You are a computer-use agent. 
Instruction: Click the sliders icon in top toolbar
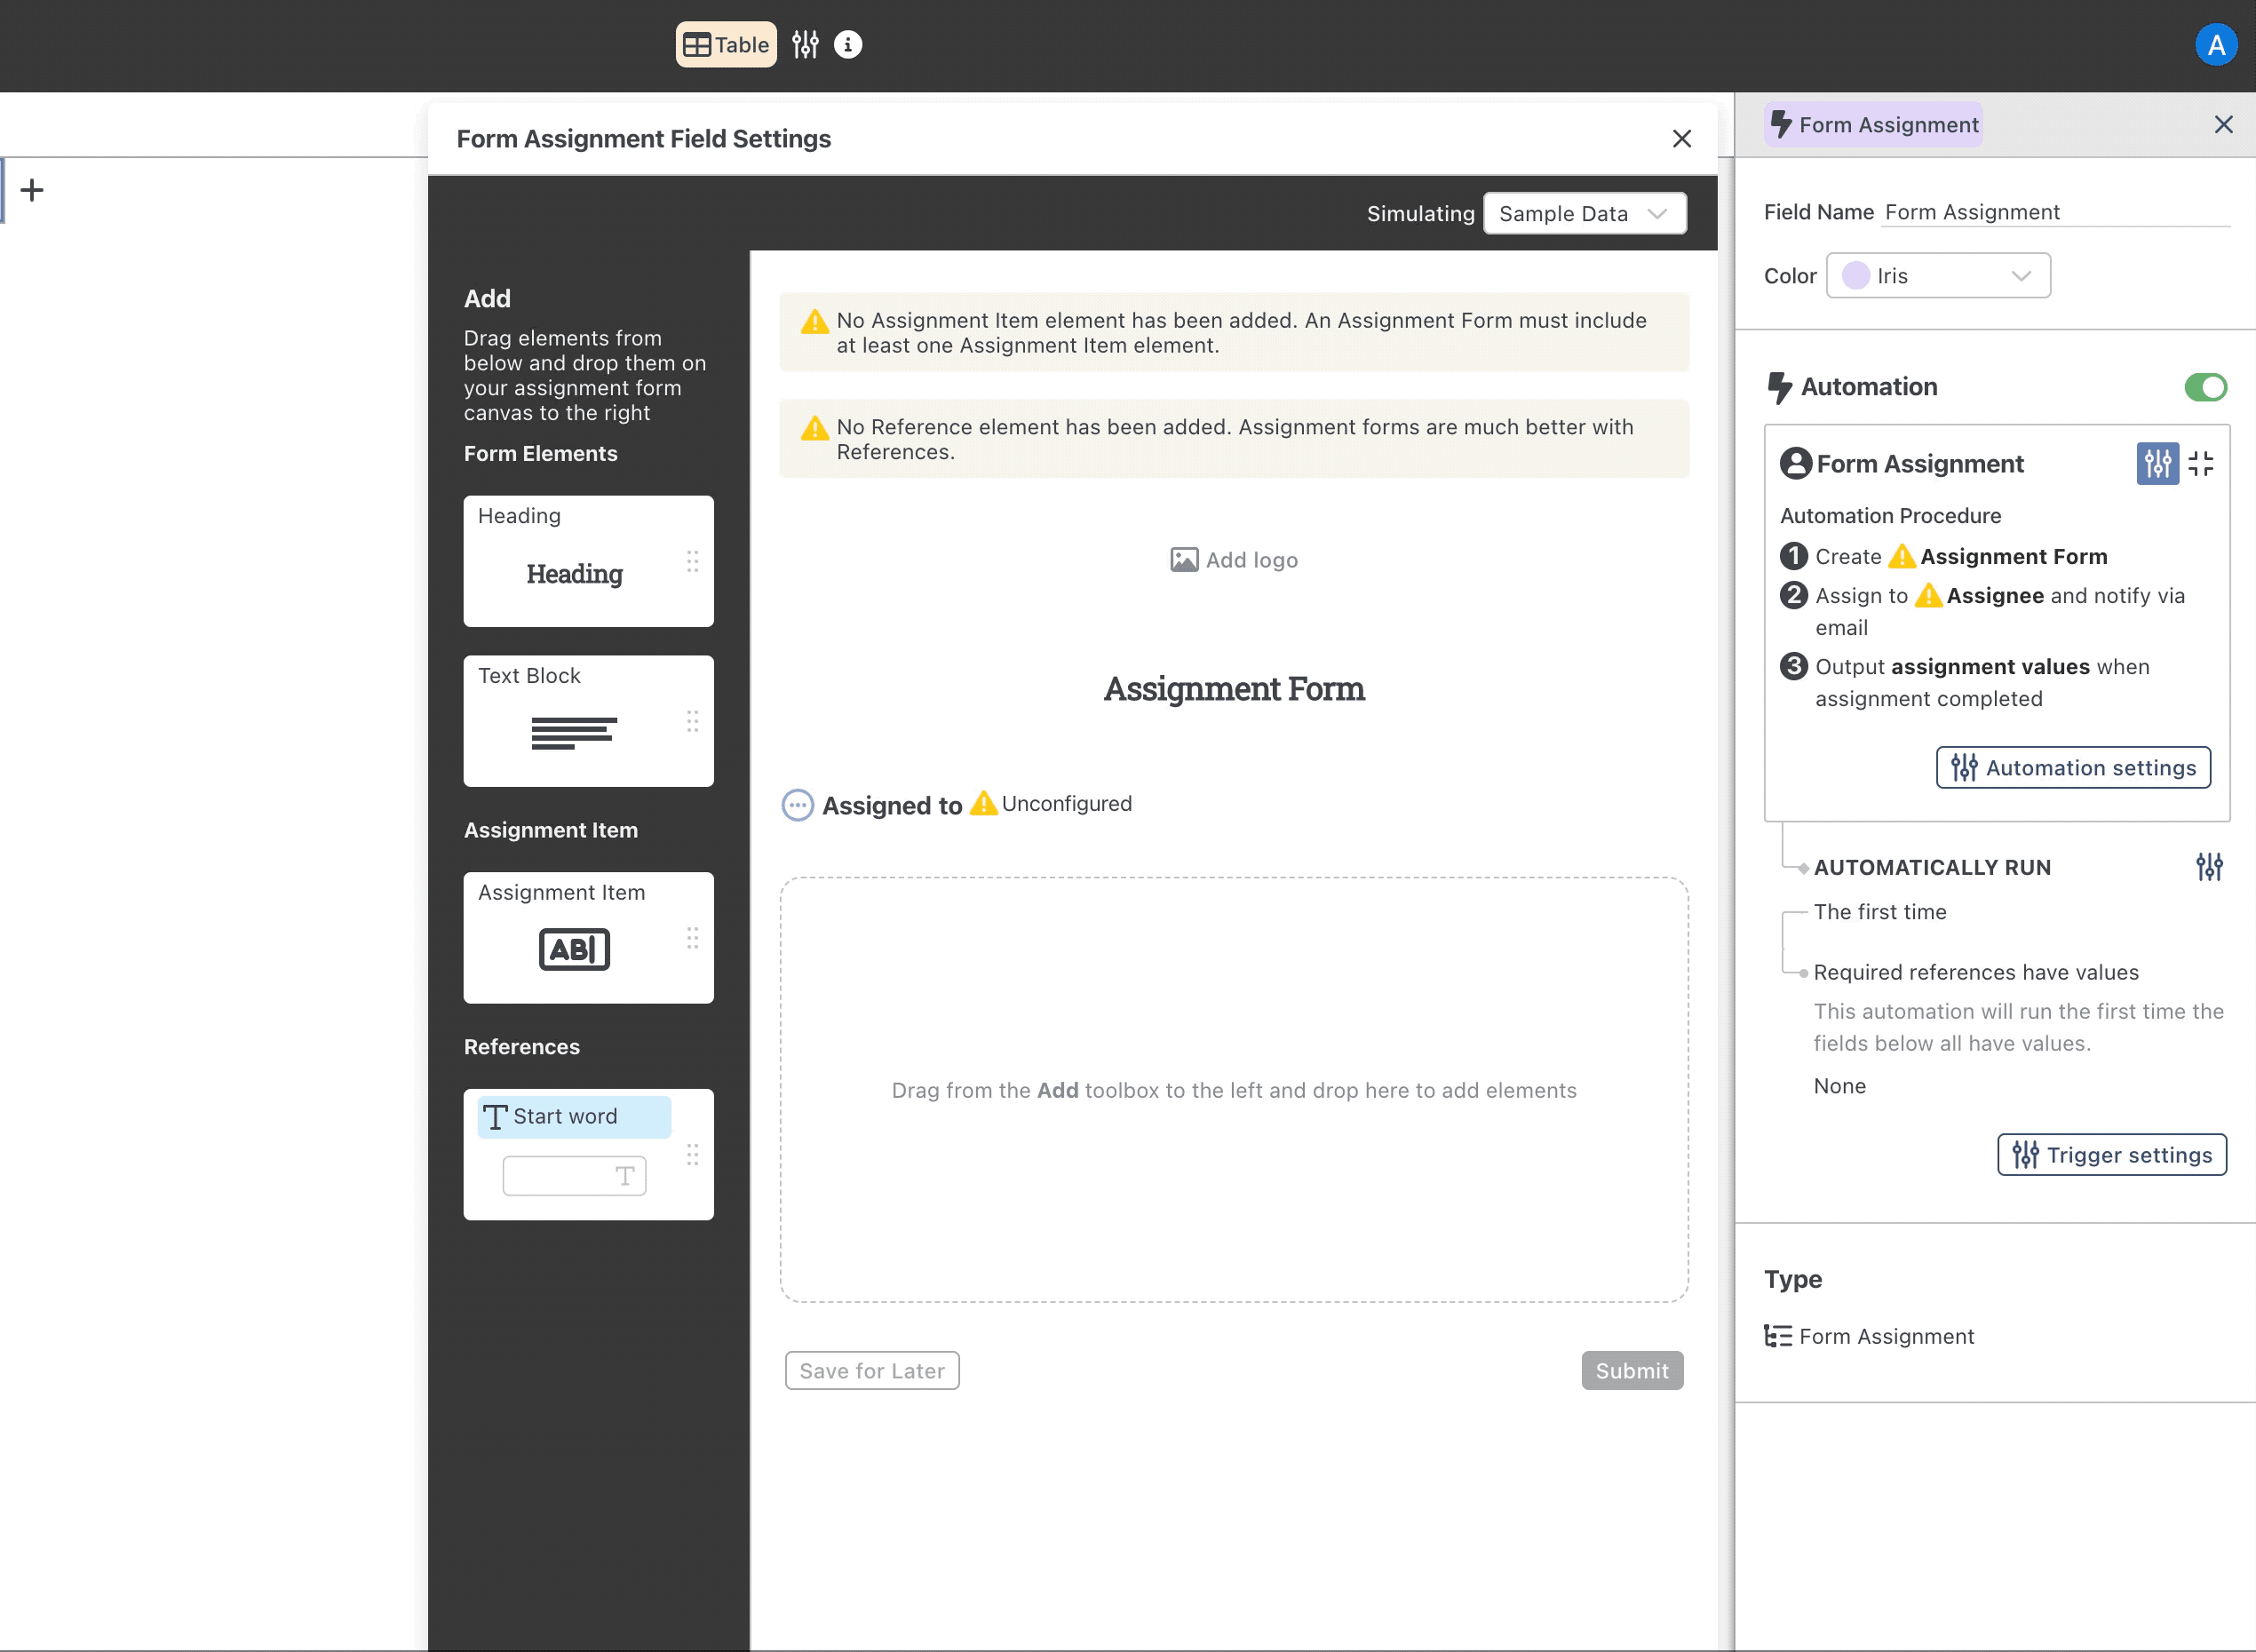[x=805, y=45]
